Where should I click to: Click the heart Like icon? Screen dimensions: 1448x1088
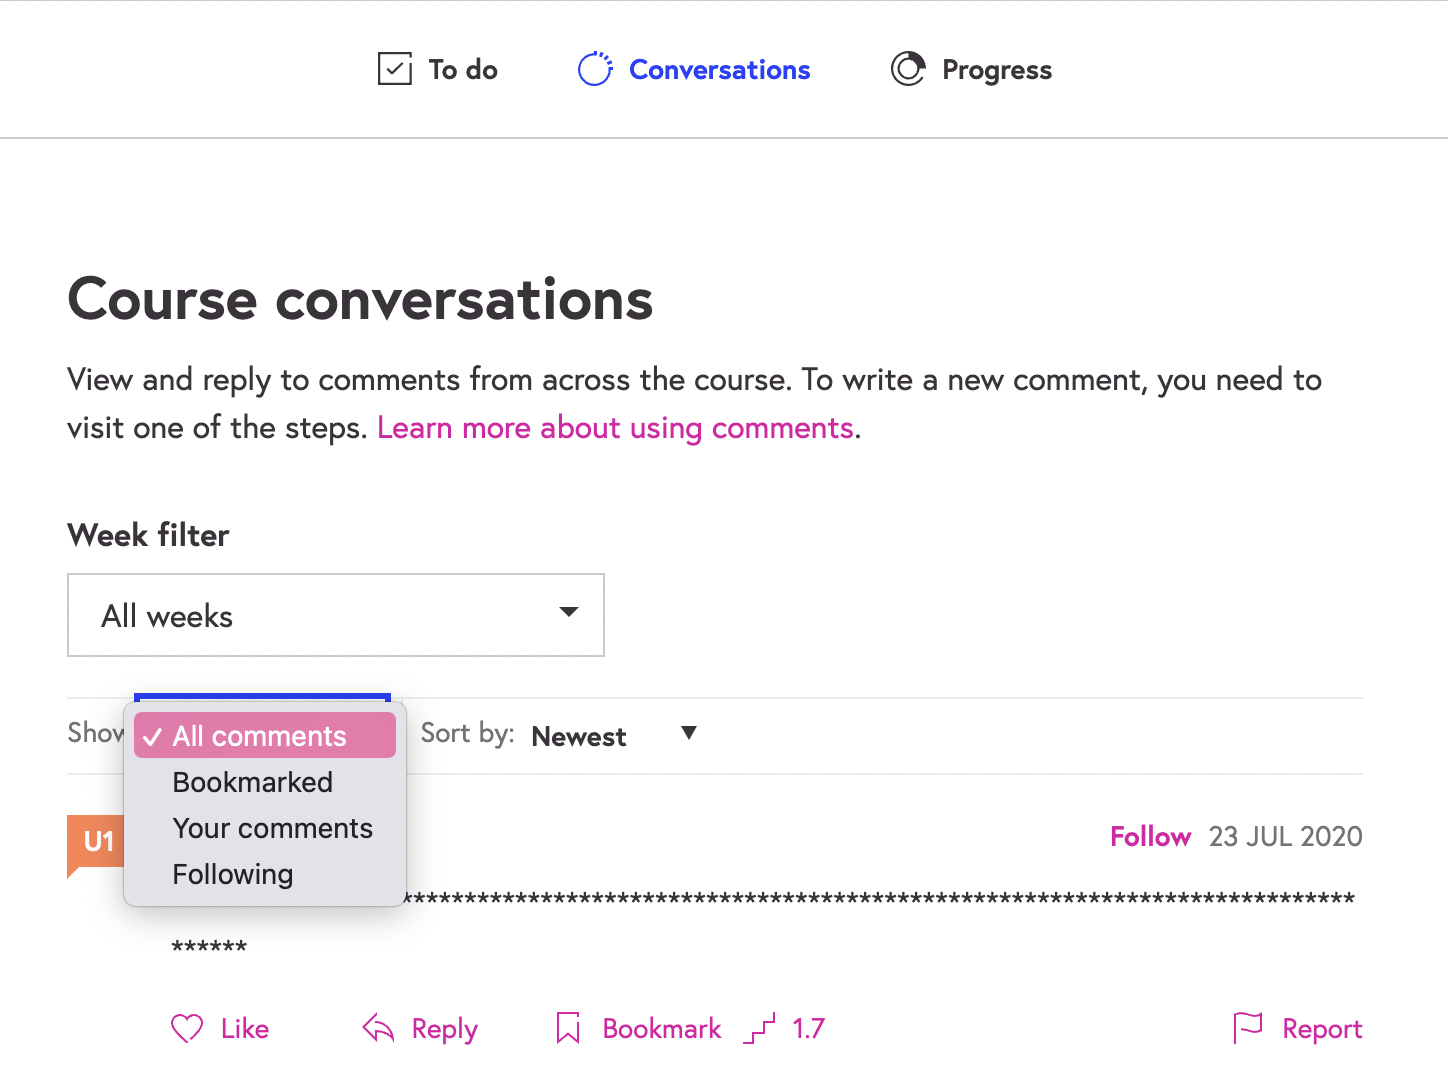tap(187, 1028)
